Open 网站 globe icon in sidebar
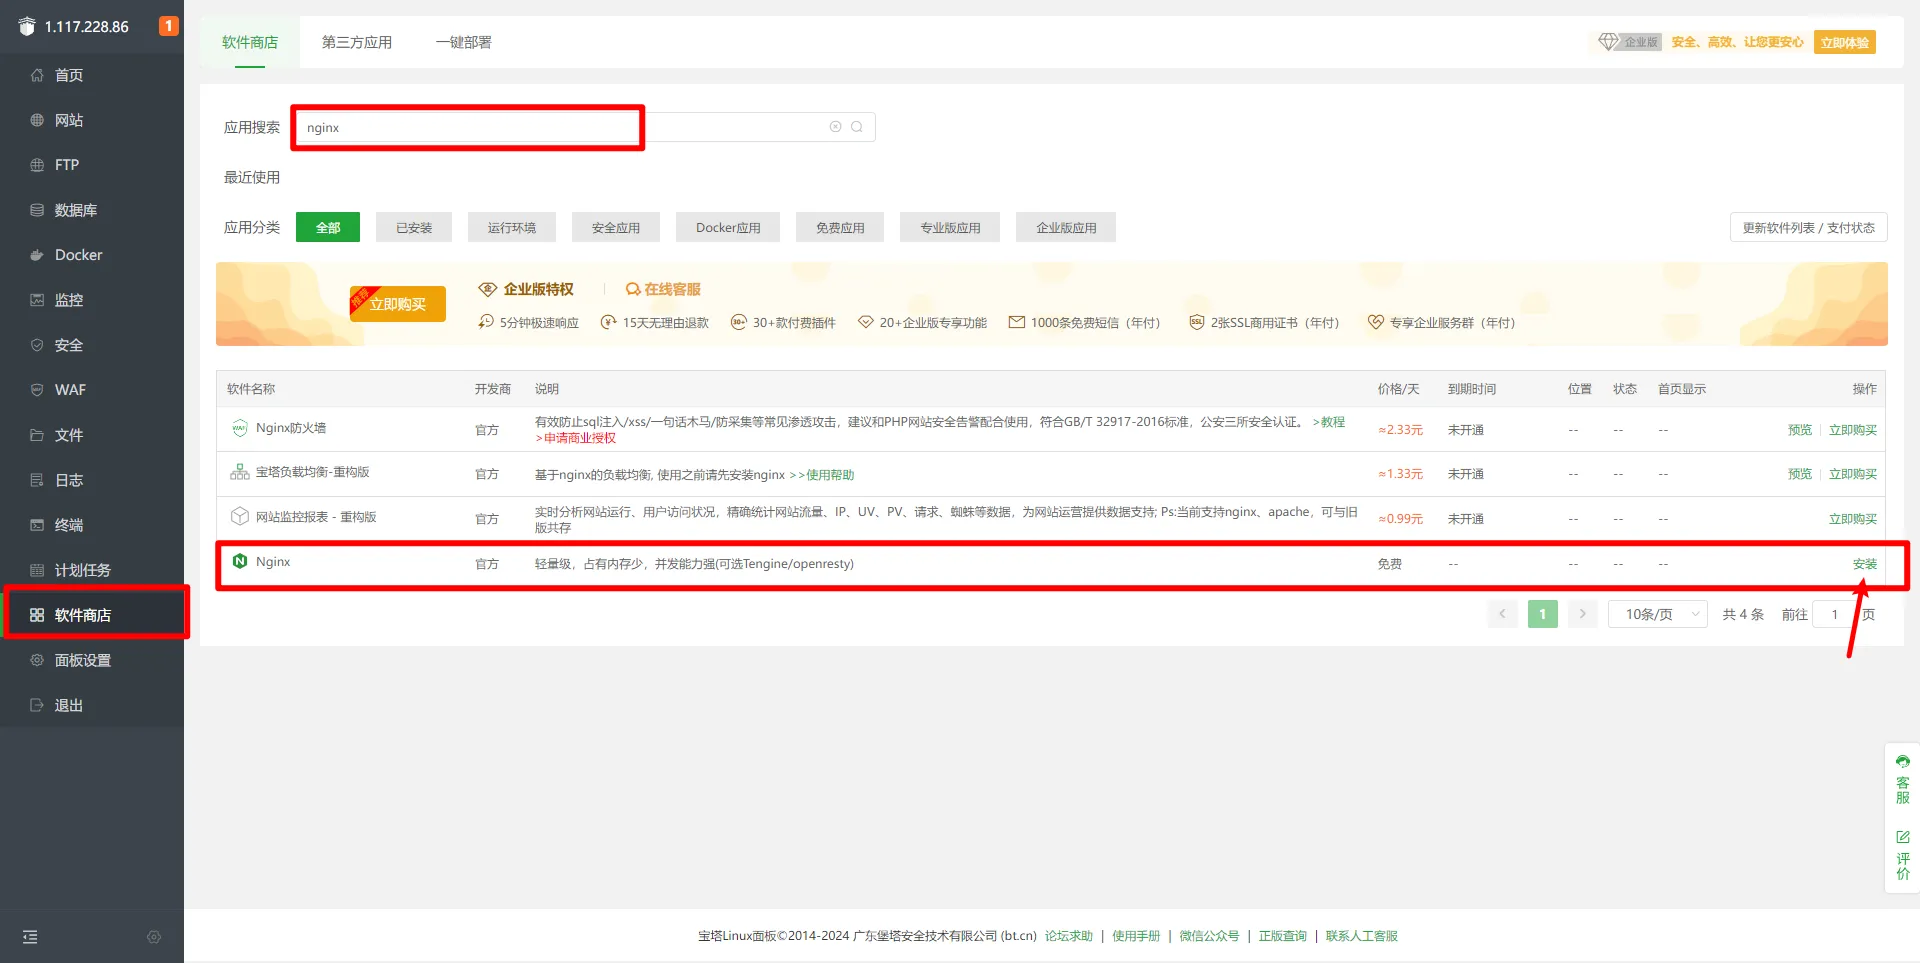 (37, 120)
